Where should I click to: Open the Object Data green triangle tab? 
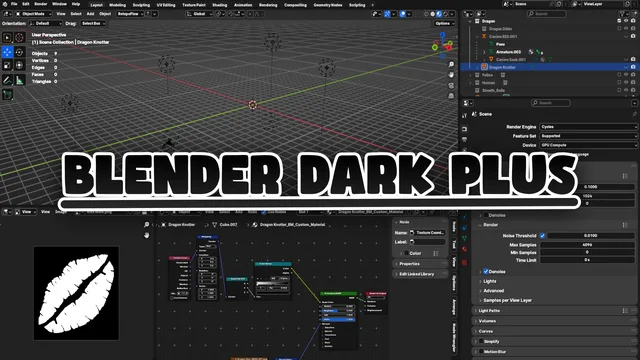coord(464,238)
